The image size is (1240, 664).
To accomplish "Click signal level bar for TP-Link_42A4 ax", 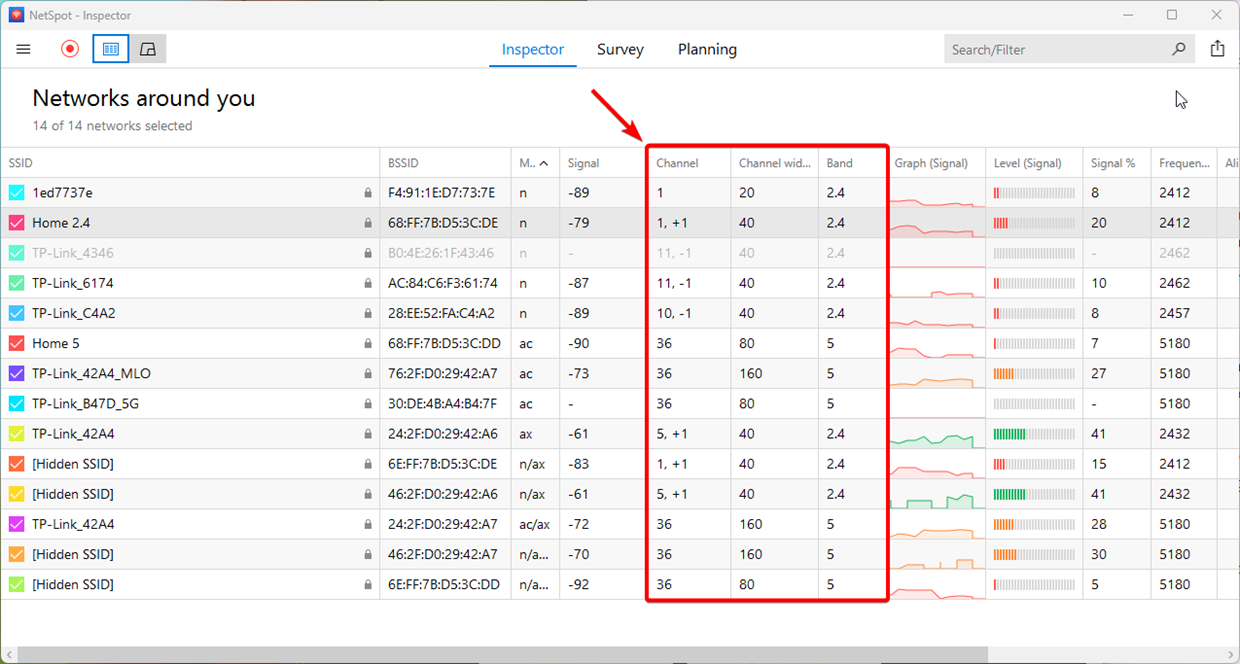I will pos(1034,434).
